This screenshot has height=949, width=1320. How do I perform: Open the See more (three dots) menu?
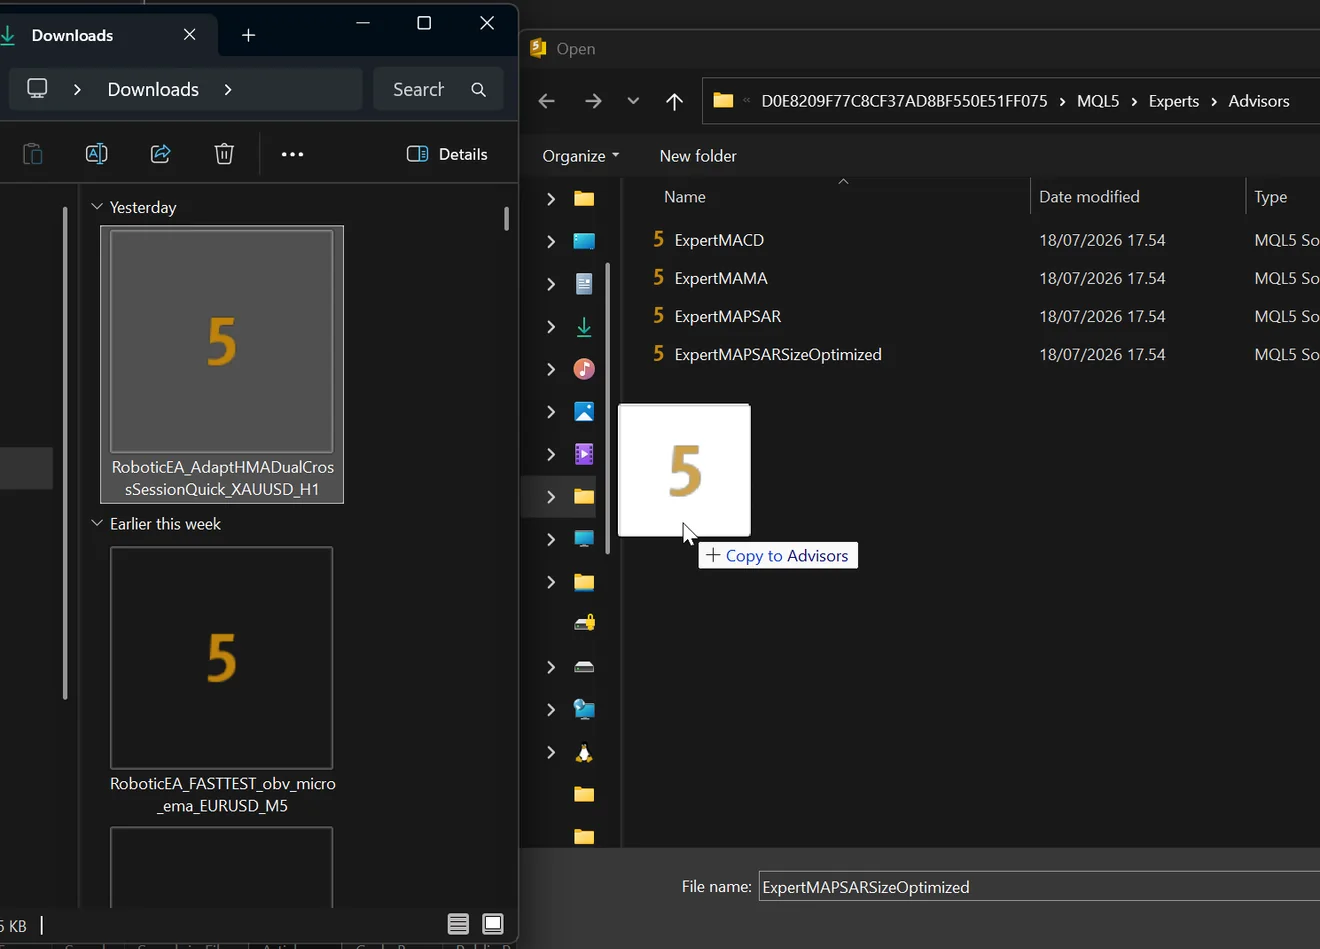(292, 154)
